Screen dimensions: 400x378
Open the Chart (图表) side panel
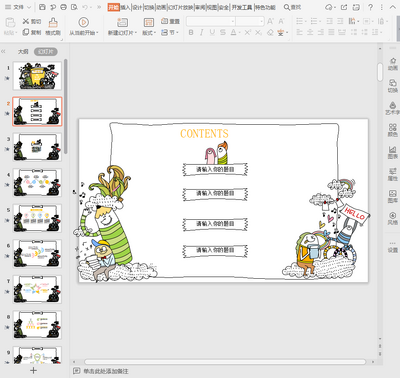pyautogui.click(x=393, y=152)
